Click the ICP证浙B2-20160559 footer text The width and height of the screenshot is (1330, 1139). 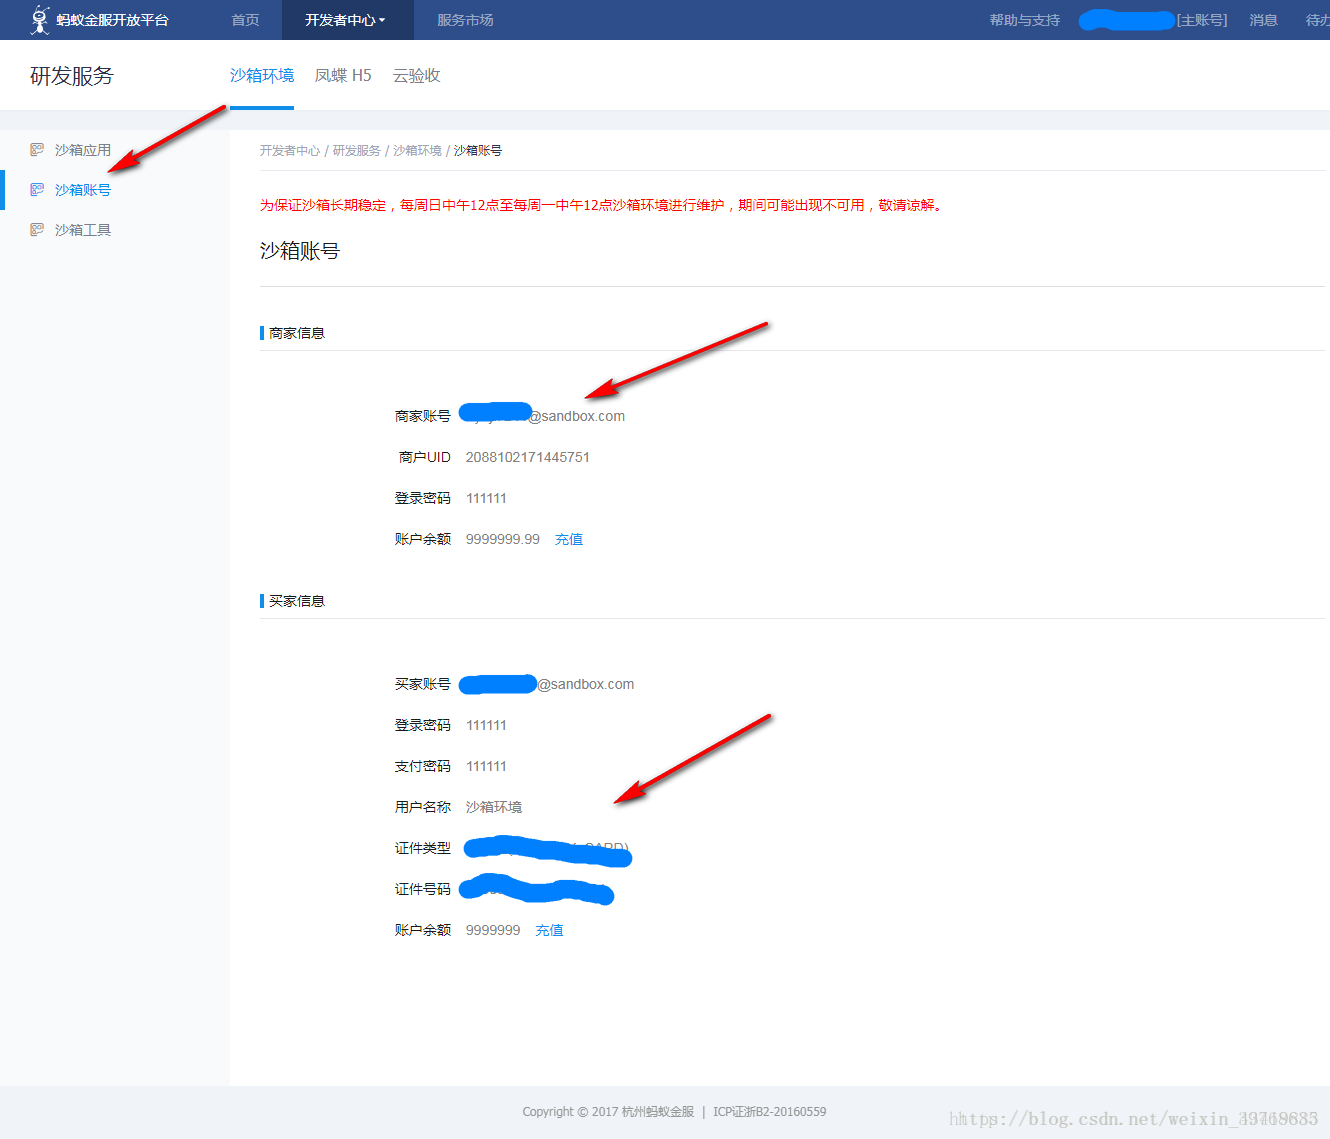770,1112
